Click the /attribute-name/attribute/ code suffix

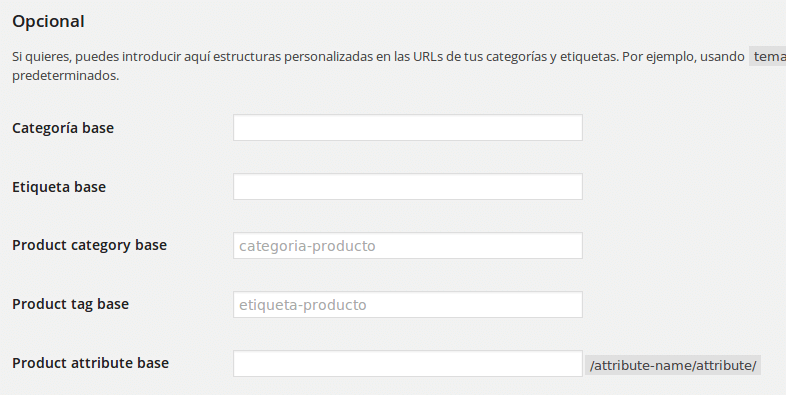673,365
